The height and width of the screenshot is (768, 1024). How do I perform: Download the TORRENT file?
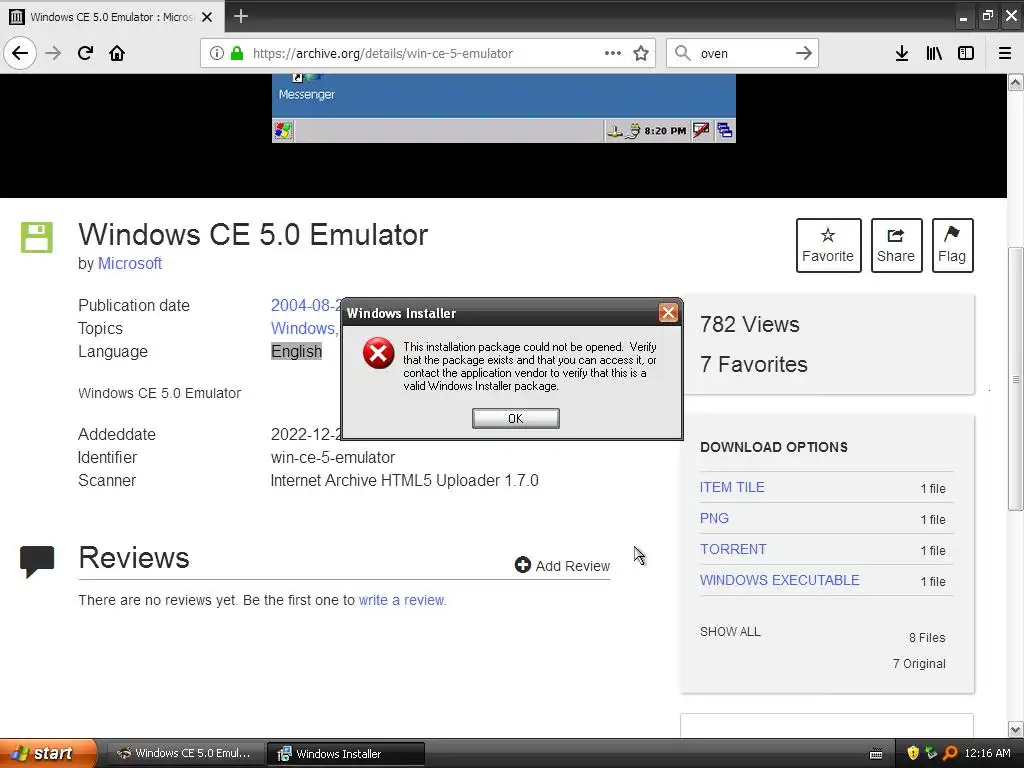point(733,549)
